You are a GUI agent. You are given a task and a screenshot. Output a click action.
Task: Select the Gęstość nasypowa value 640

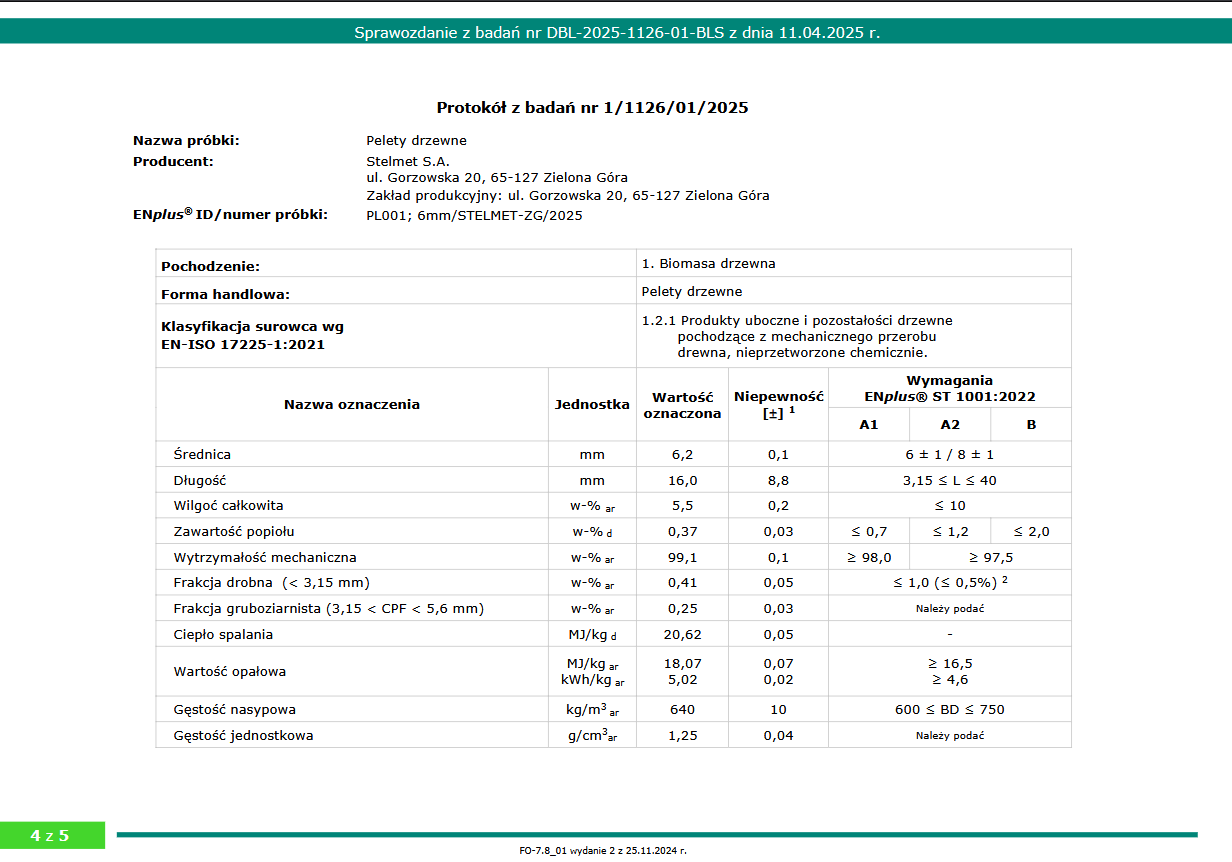(682, 710)
